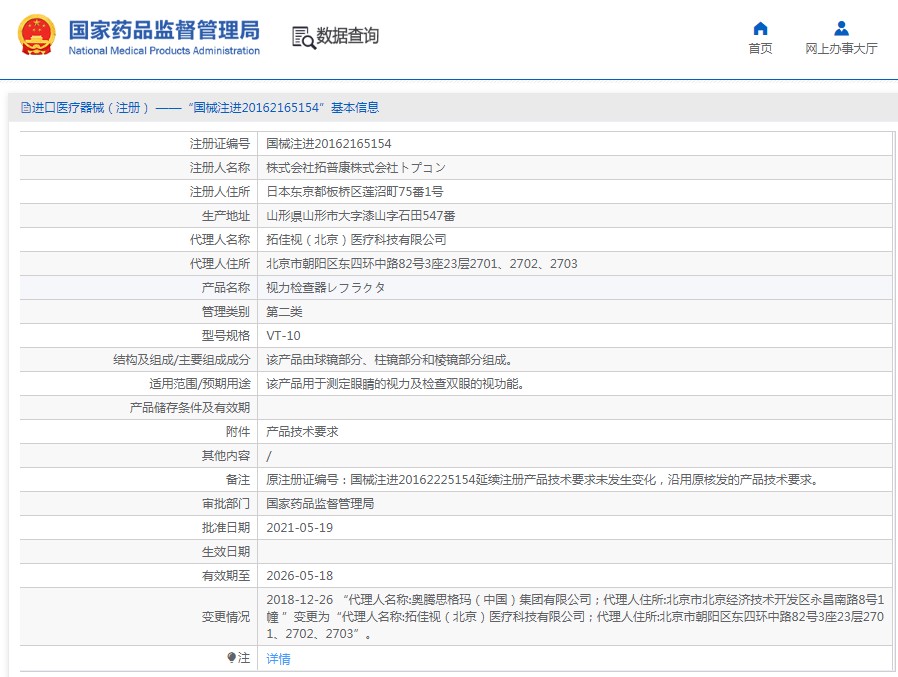Click the 首页 home icon

(x=760, y=28)
